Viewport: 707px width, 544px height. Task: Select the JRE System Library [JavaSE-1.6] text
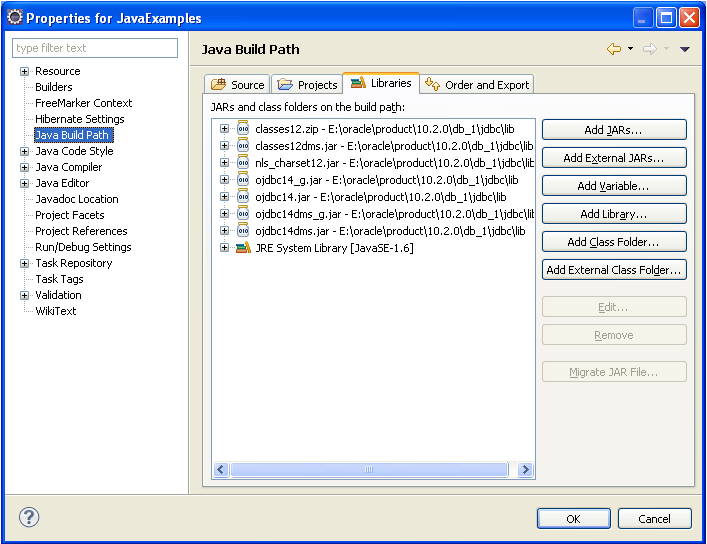tap(334, 248)
